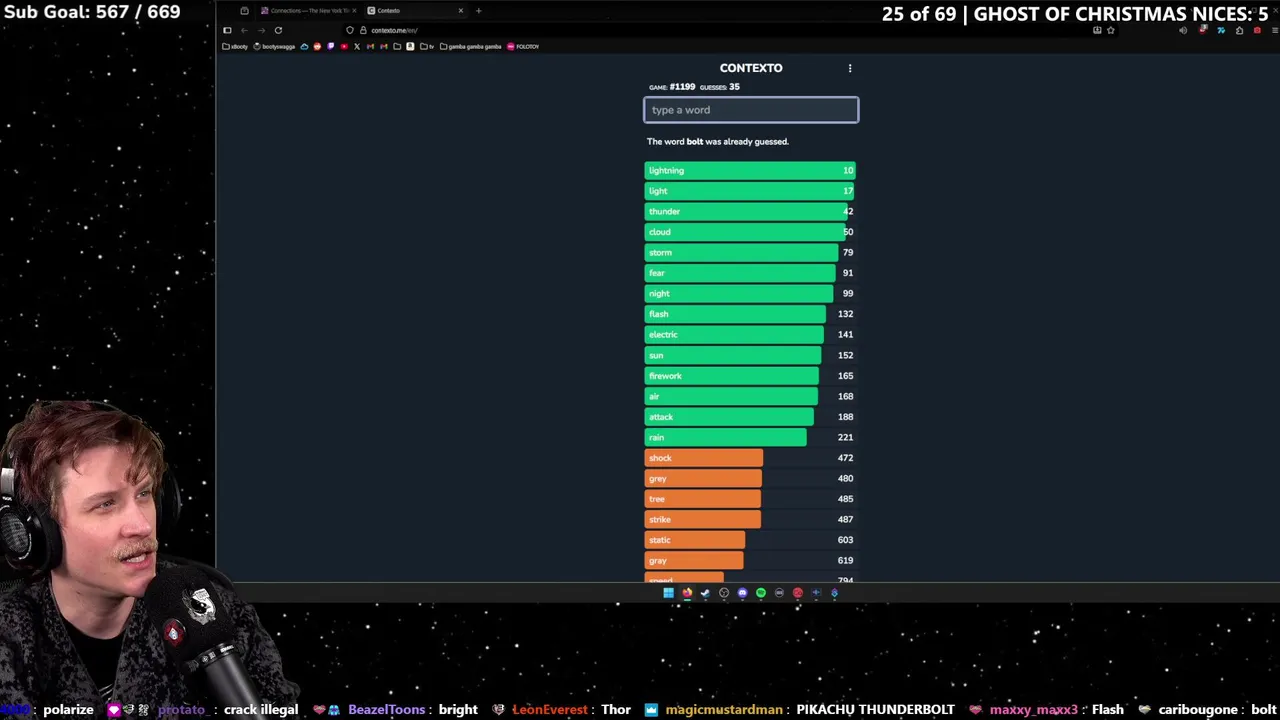Click the 'air' guess row
Viewport: 1280px width, 720px height.
(750, 396)
